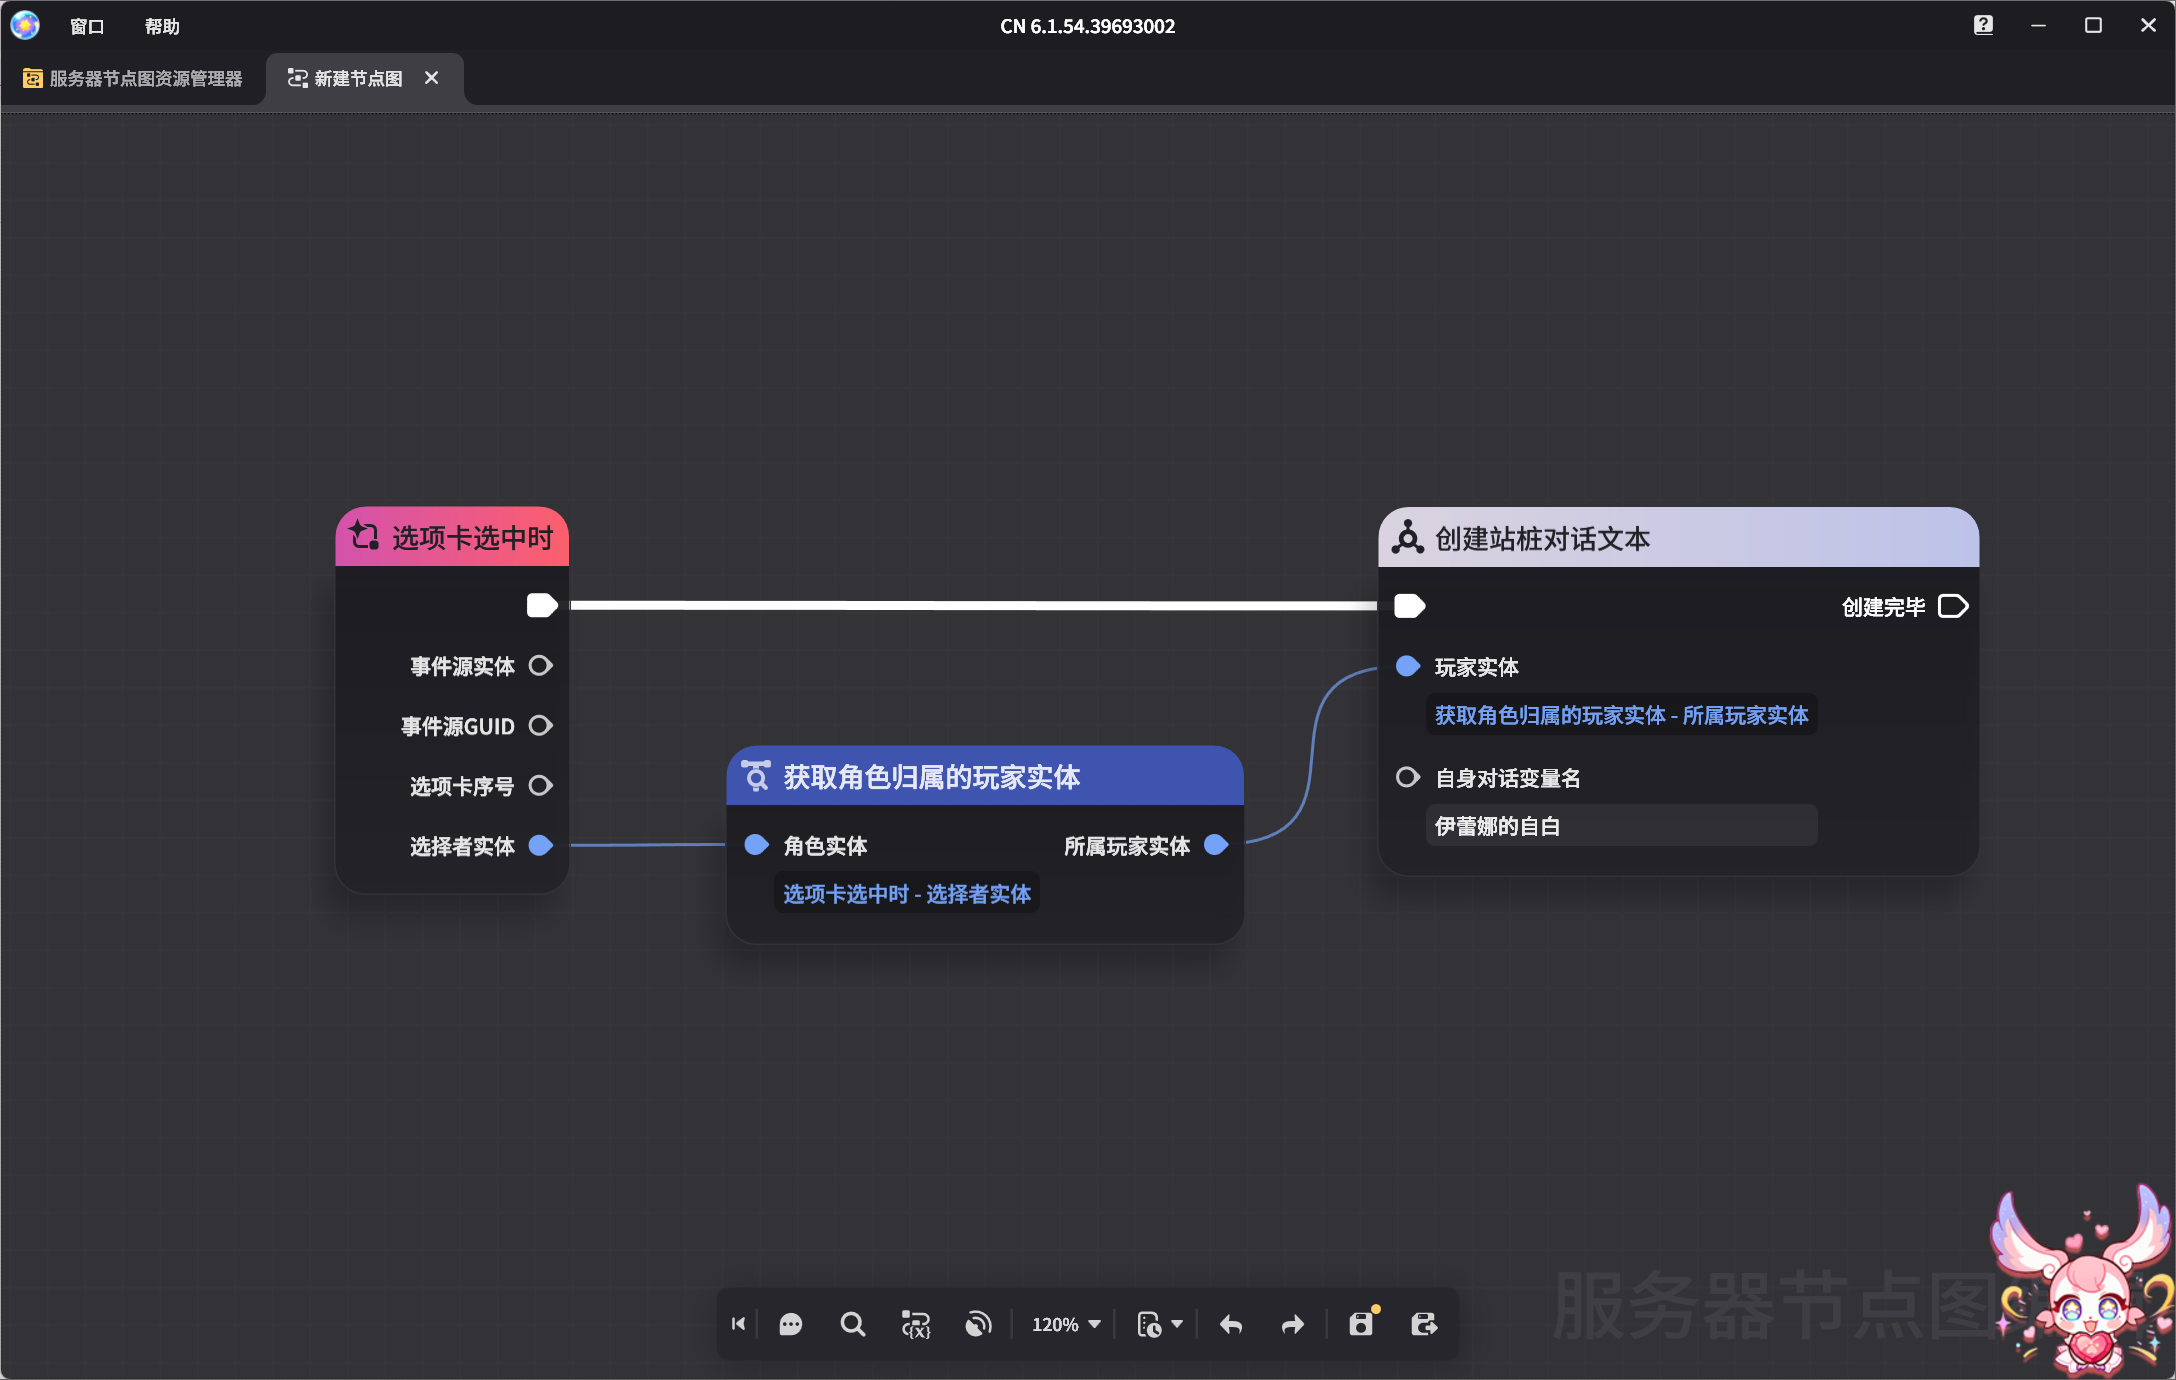Image resolution: width=2176 pixels, height=1380 pixels.
Task: Open the 窗口 menu
Action: pos(86,26)
